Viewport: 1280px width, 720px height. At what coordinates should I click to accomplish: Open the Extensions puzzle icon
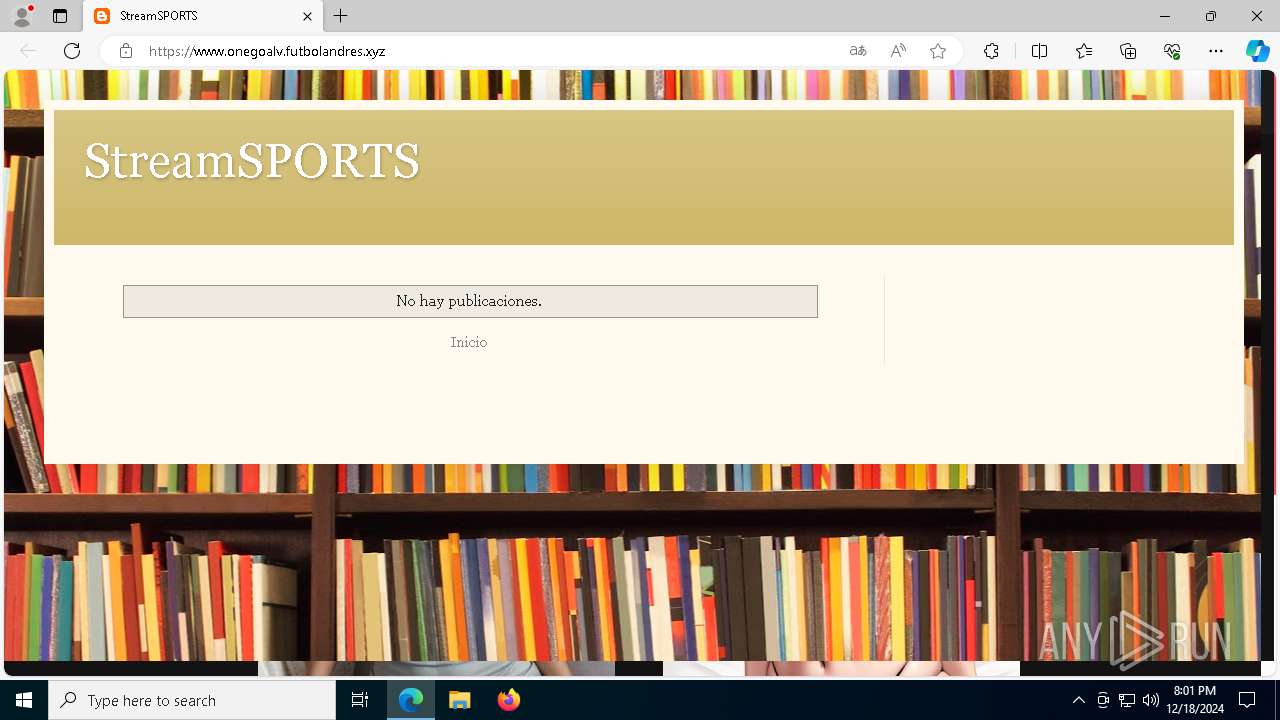point(991,51)
